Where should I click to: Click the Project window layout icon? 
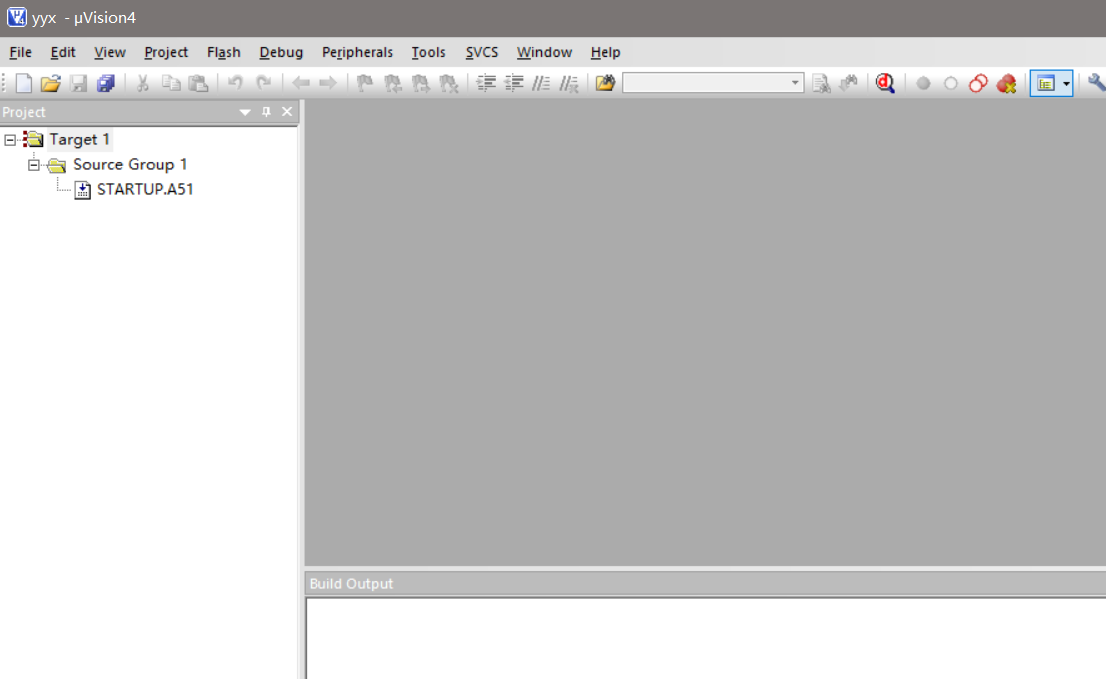[x=1045, y=83]
